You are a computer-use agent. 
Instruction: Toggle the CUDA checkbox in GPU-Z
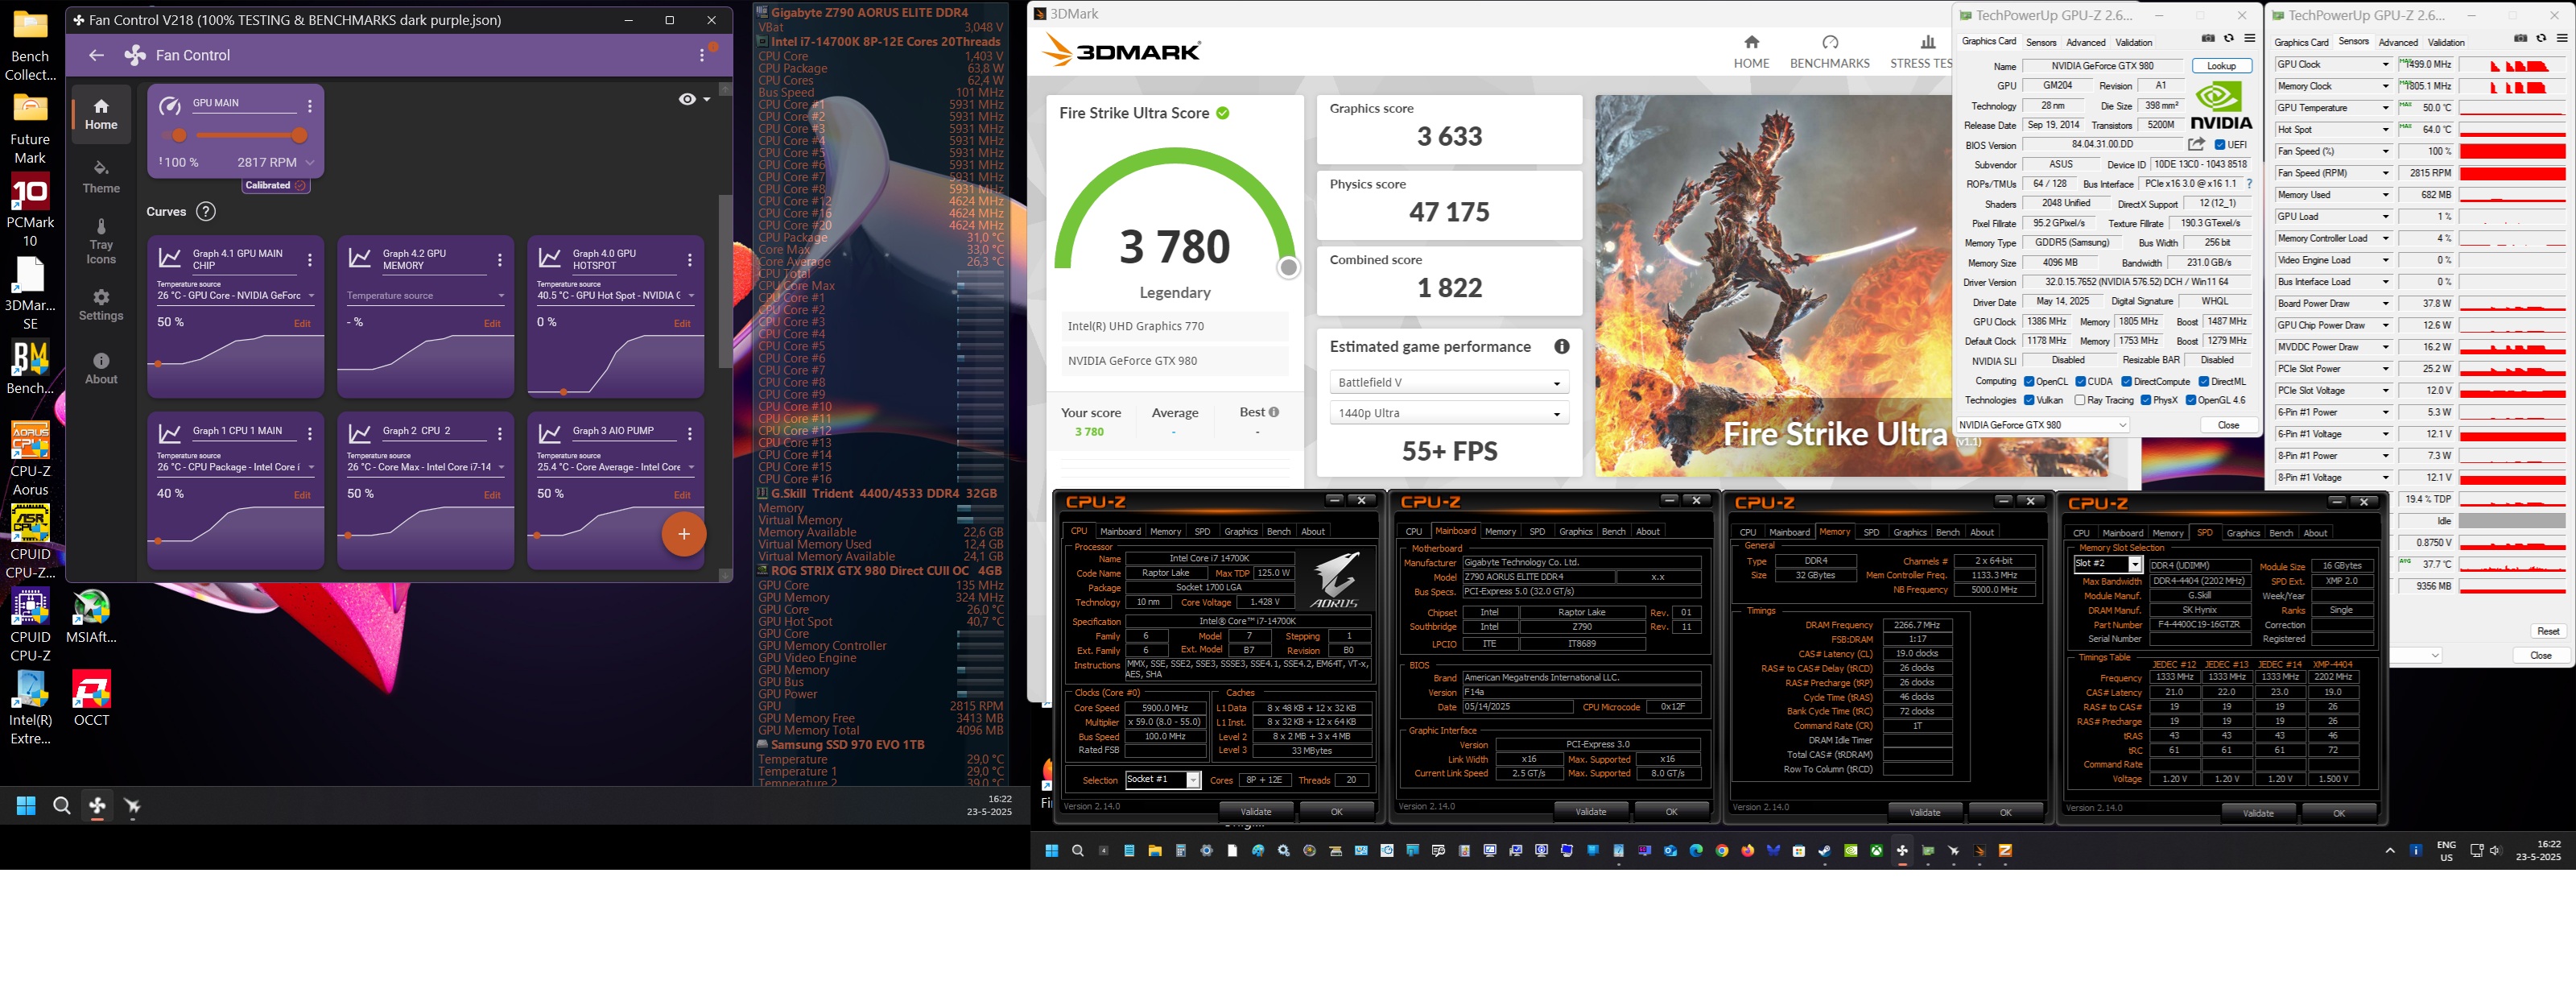pos(2080,381)
